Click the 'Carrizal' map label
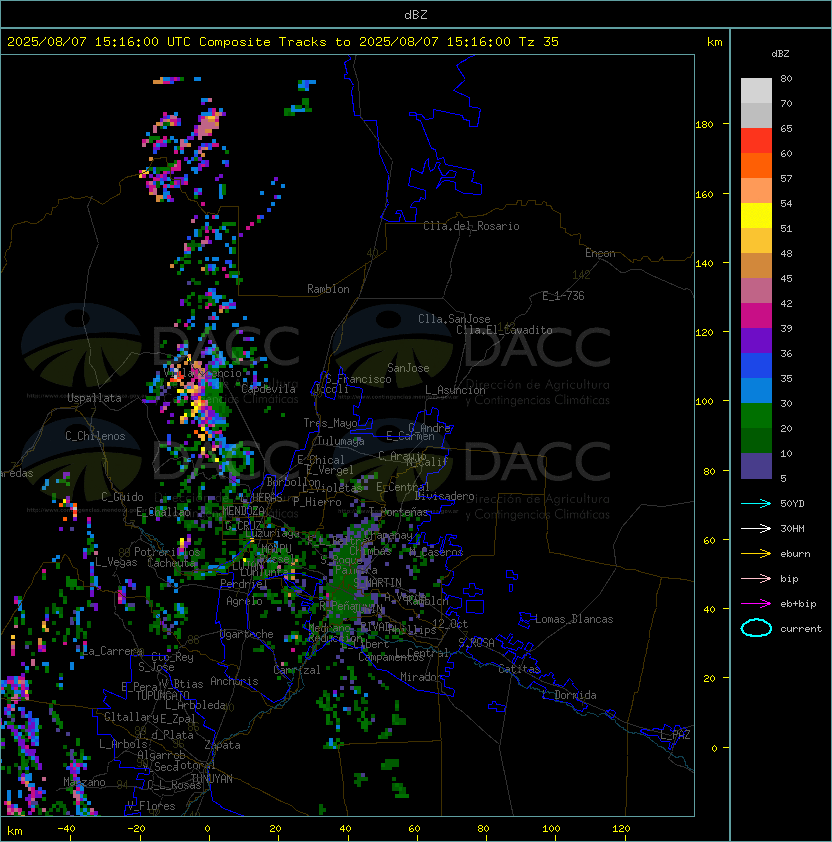Viewport: 832px width, 842px height. [x=296, y=670]
